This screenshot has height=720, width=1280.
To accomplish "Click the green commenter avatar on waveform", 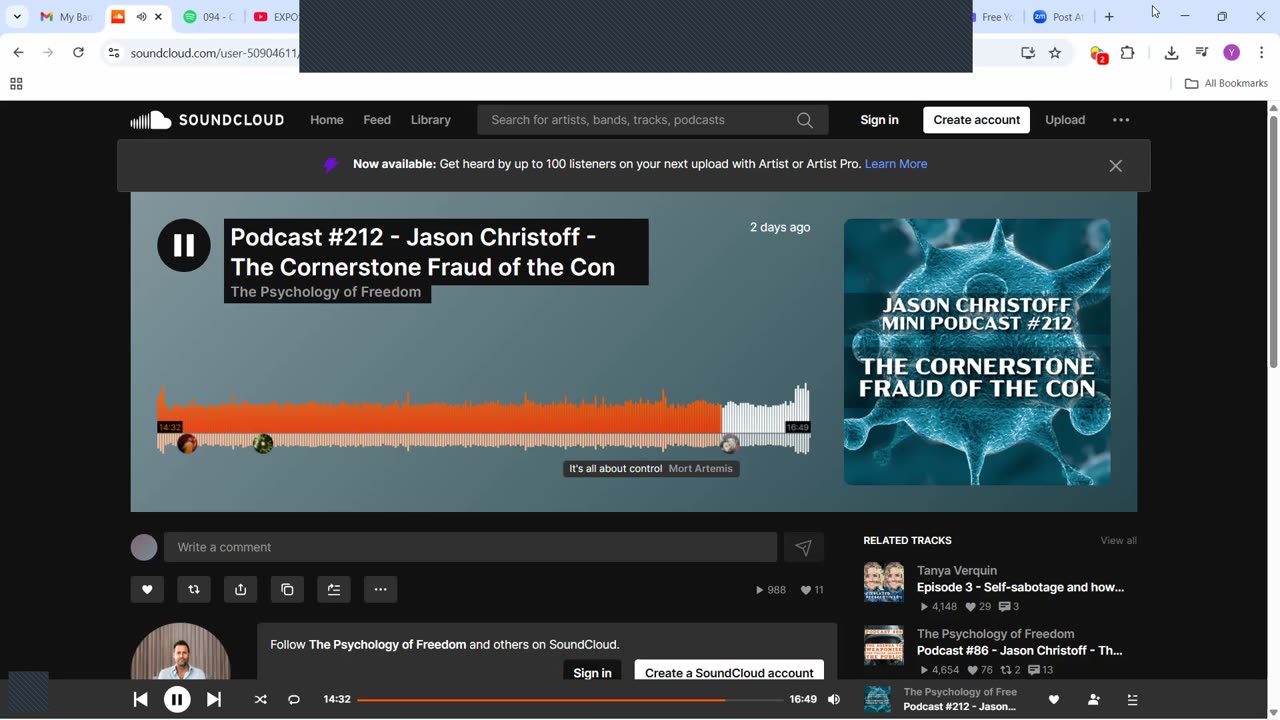I will coord(263,444).
